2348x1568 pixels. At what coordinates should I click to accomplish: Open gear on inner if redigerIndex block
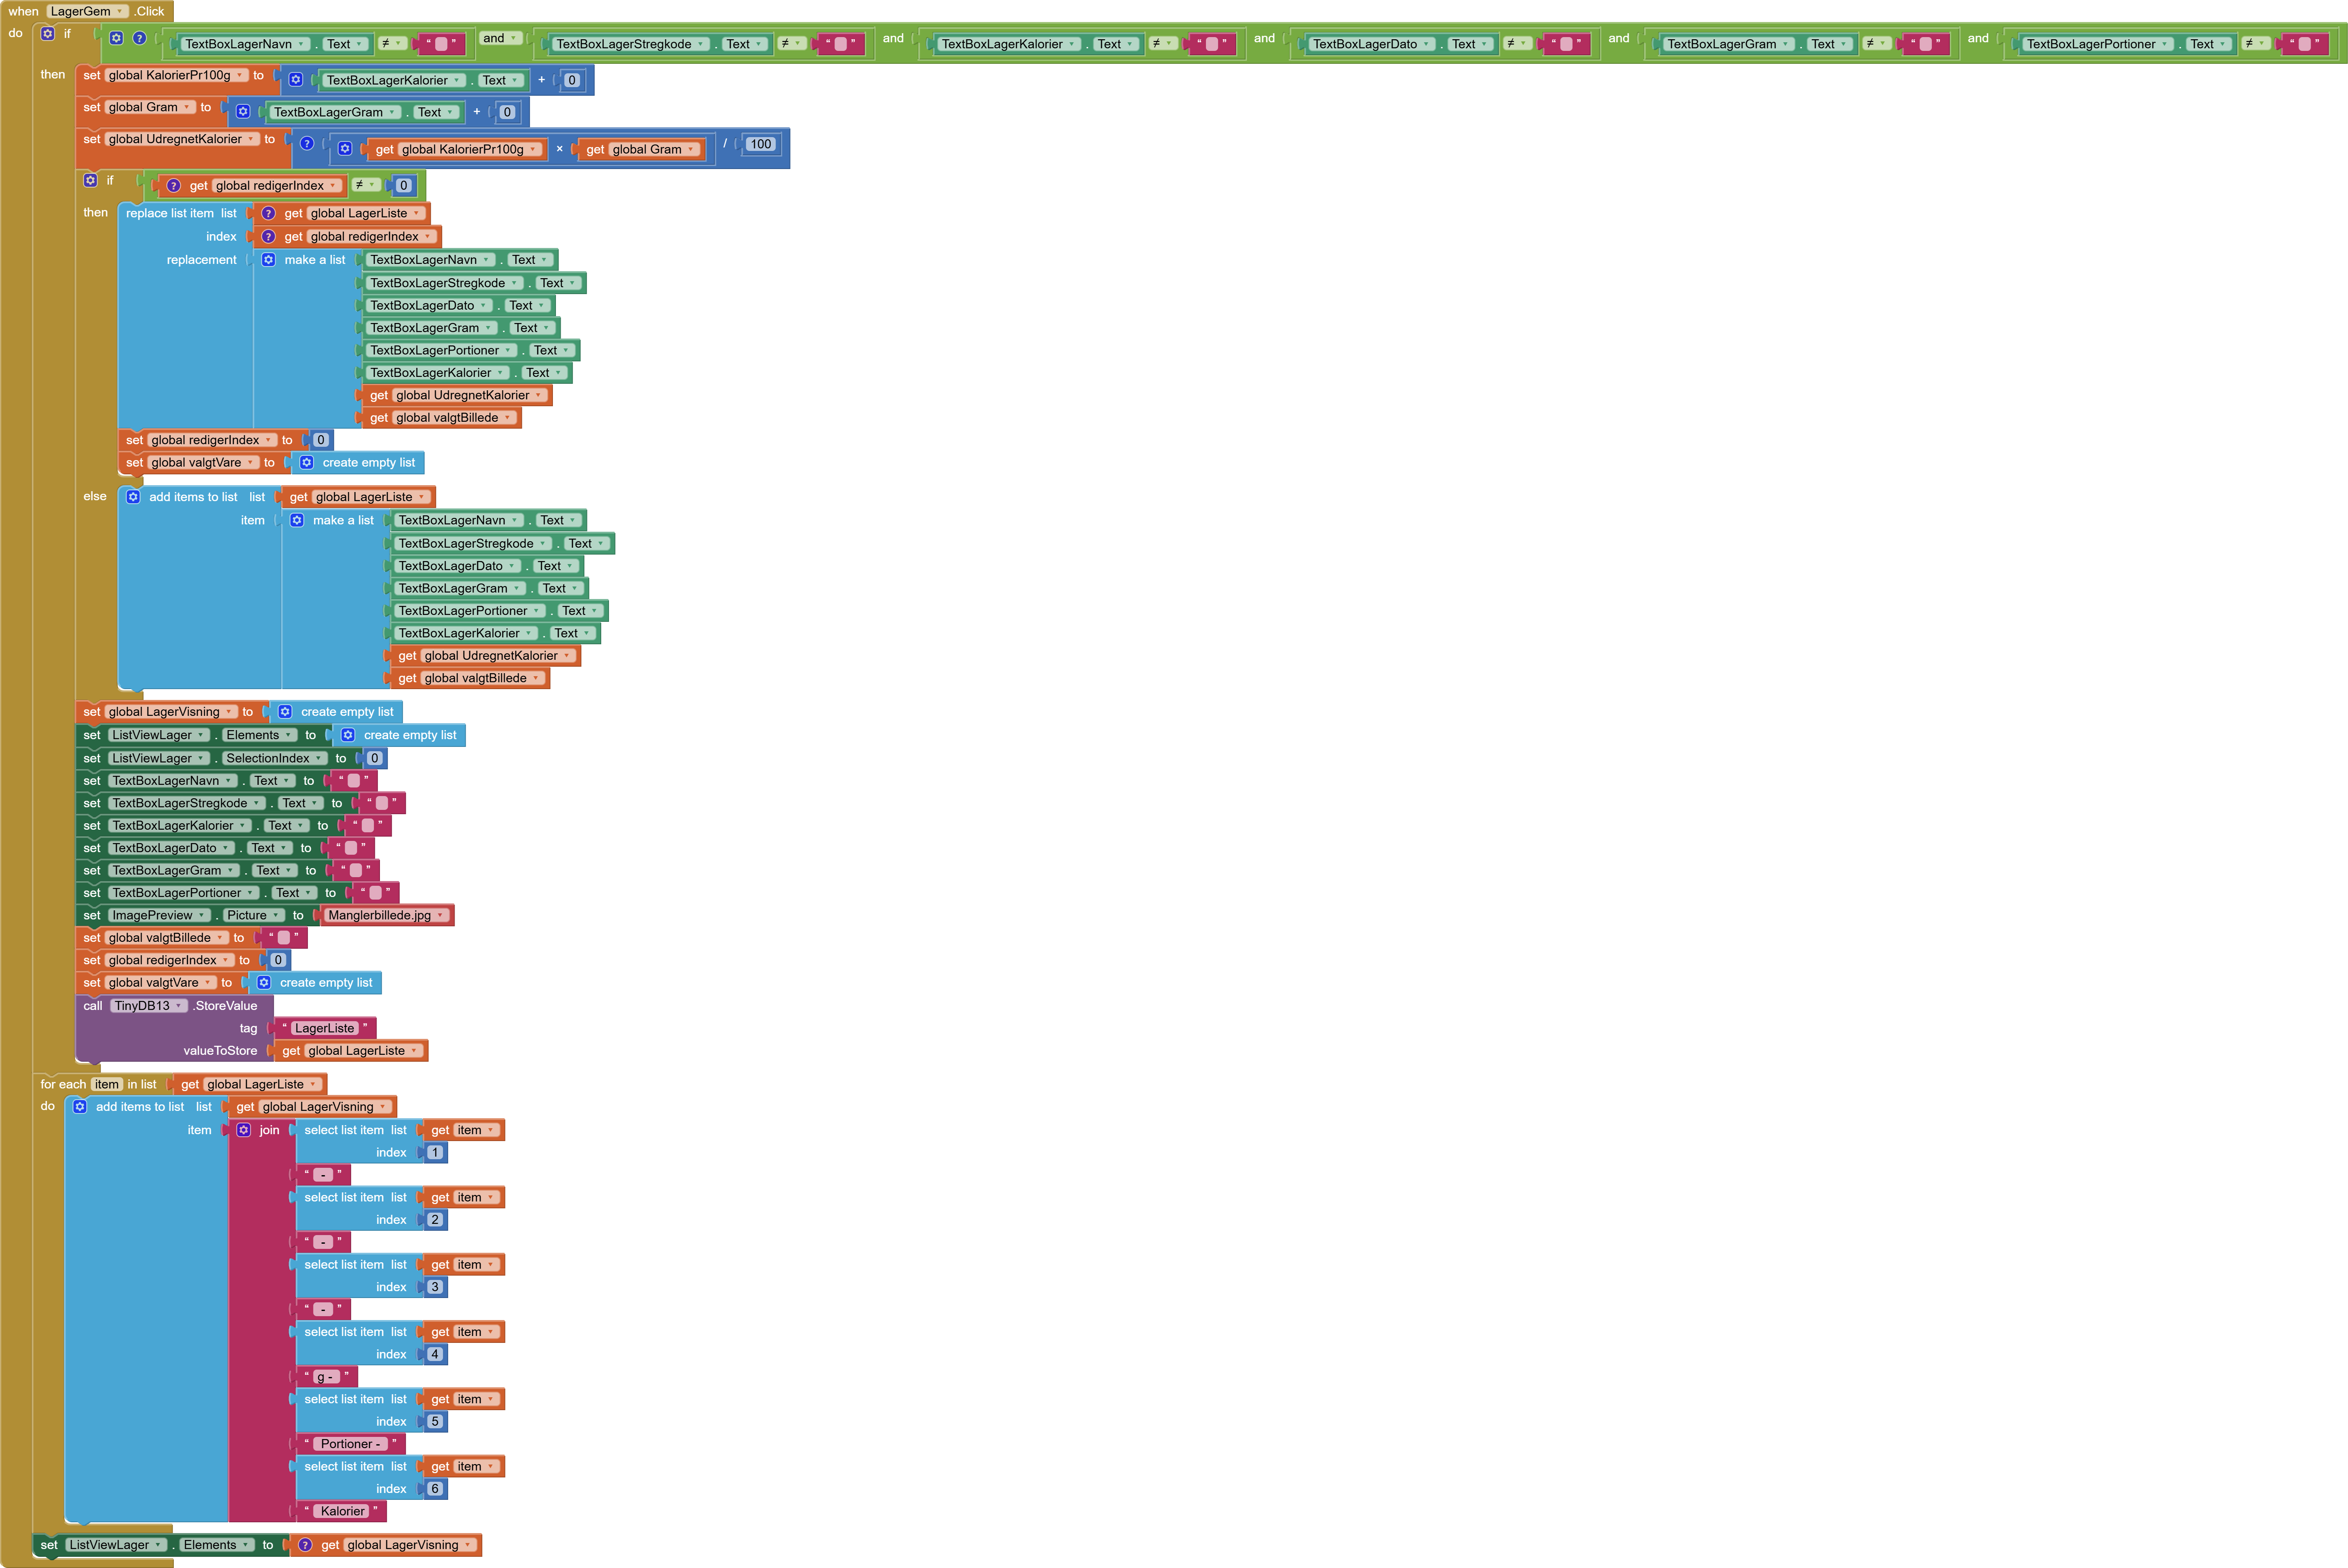tap(90, 180)
